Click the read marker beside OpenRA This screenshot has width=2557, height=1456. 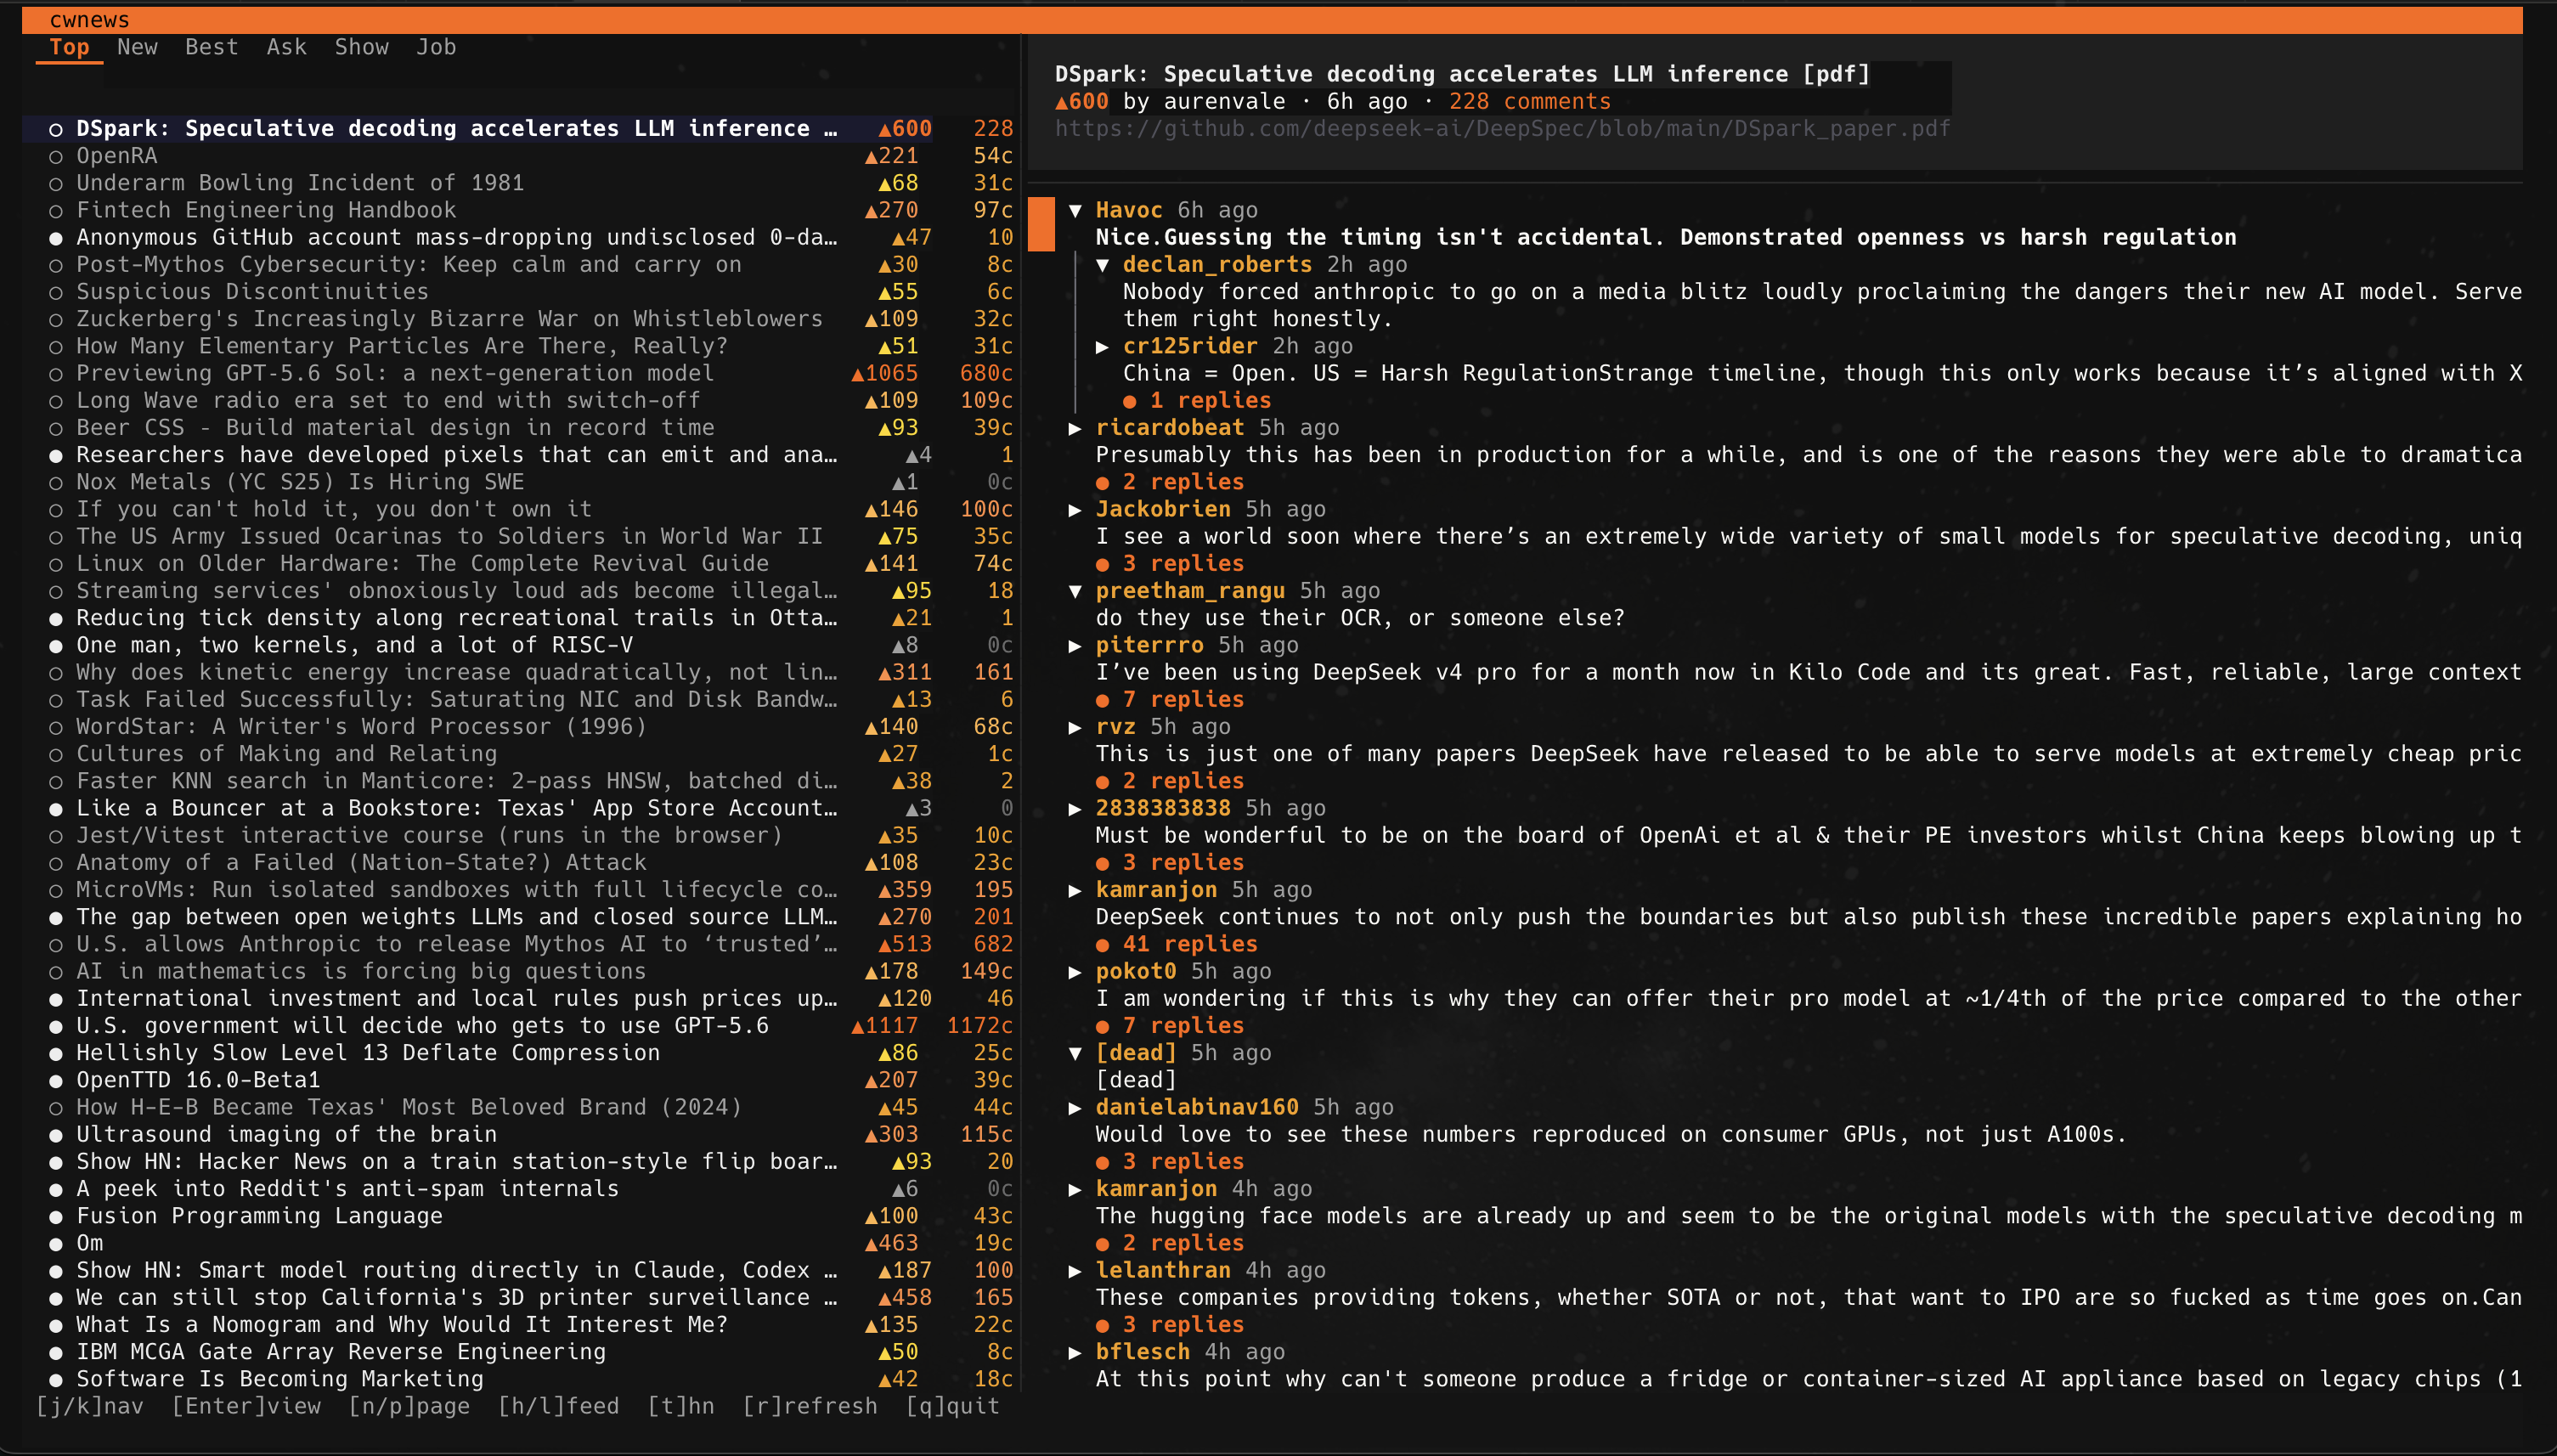(x=56, y=157)
